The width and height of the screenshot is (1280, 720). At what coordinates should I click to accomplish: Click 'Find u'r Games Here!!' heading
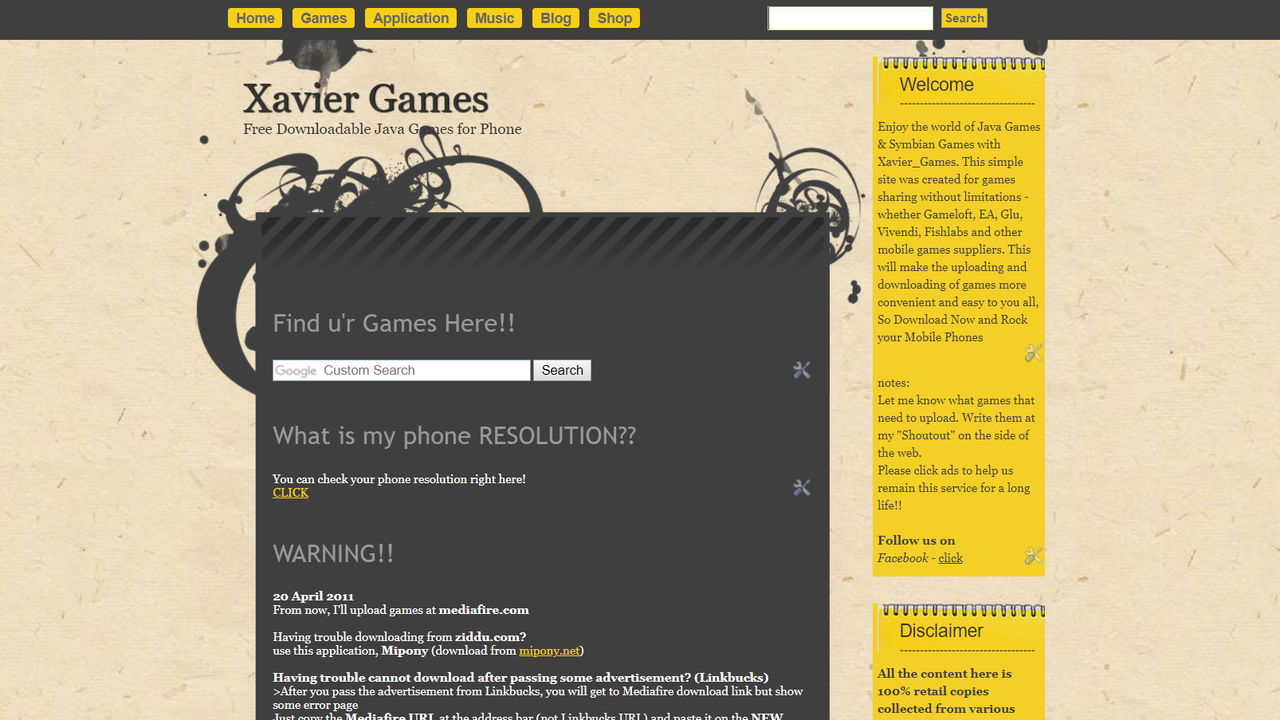click(394, 323)
